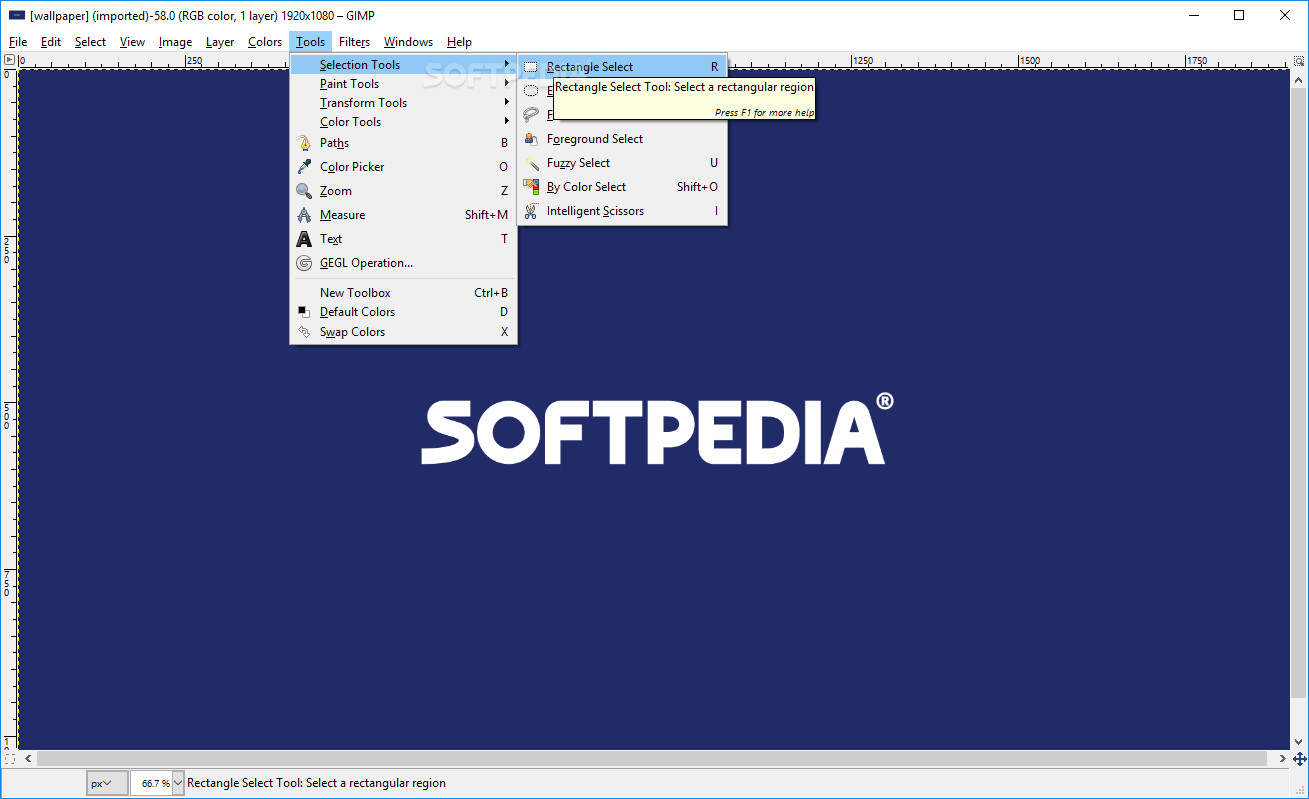
Task: Click the horizontal scrollbar right arrow
Action: [x=1283, y=759]
